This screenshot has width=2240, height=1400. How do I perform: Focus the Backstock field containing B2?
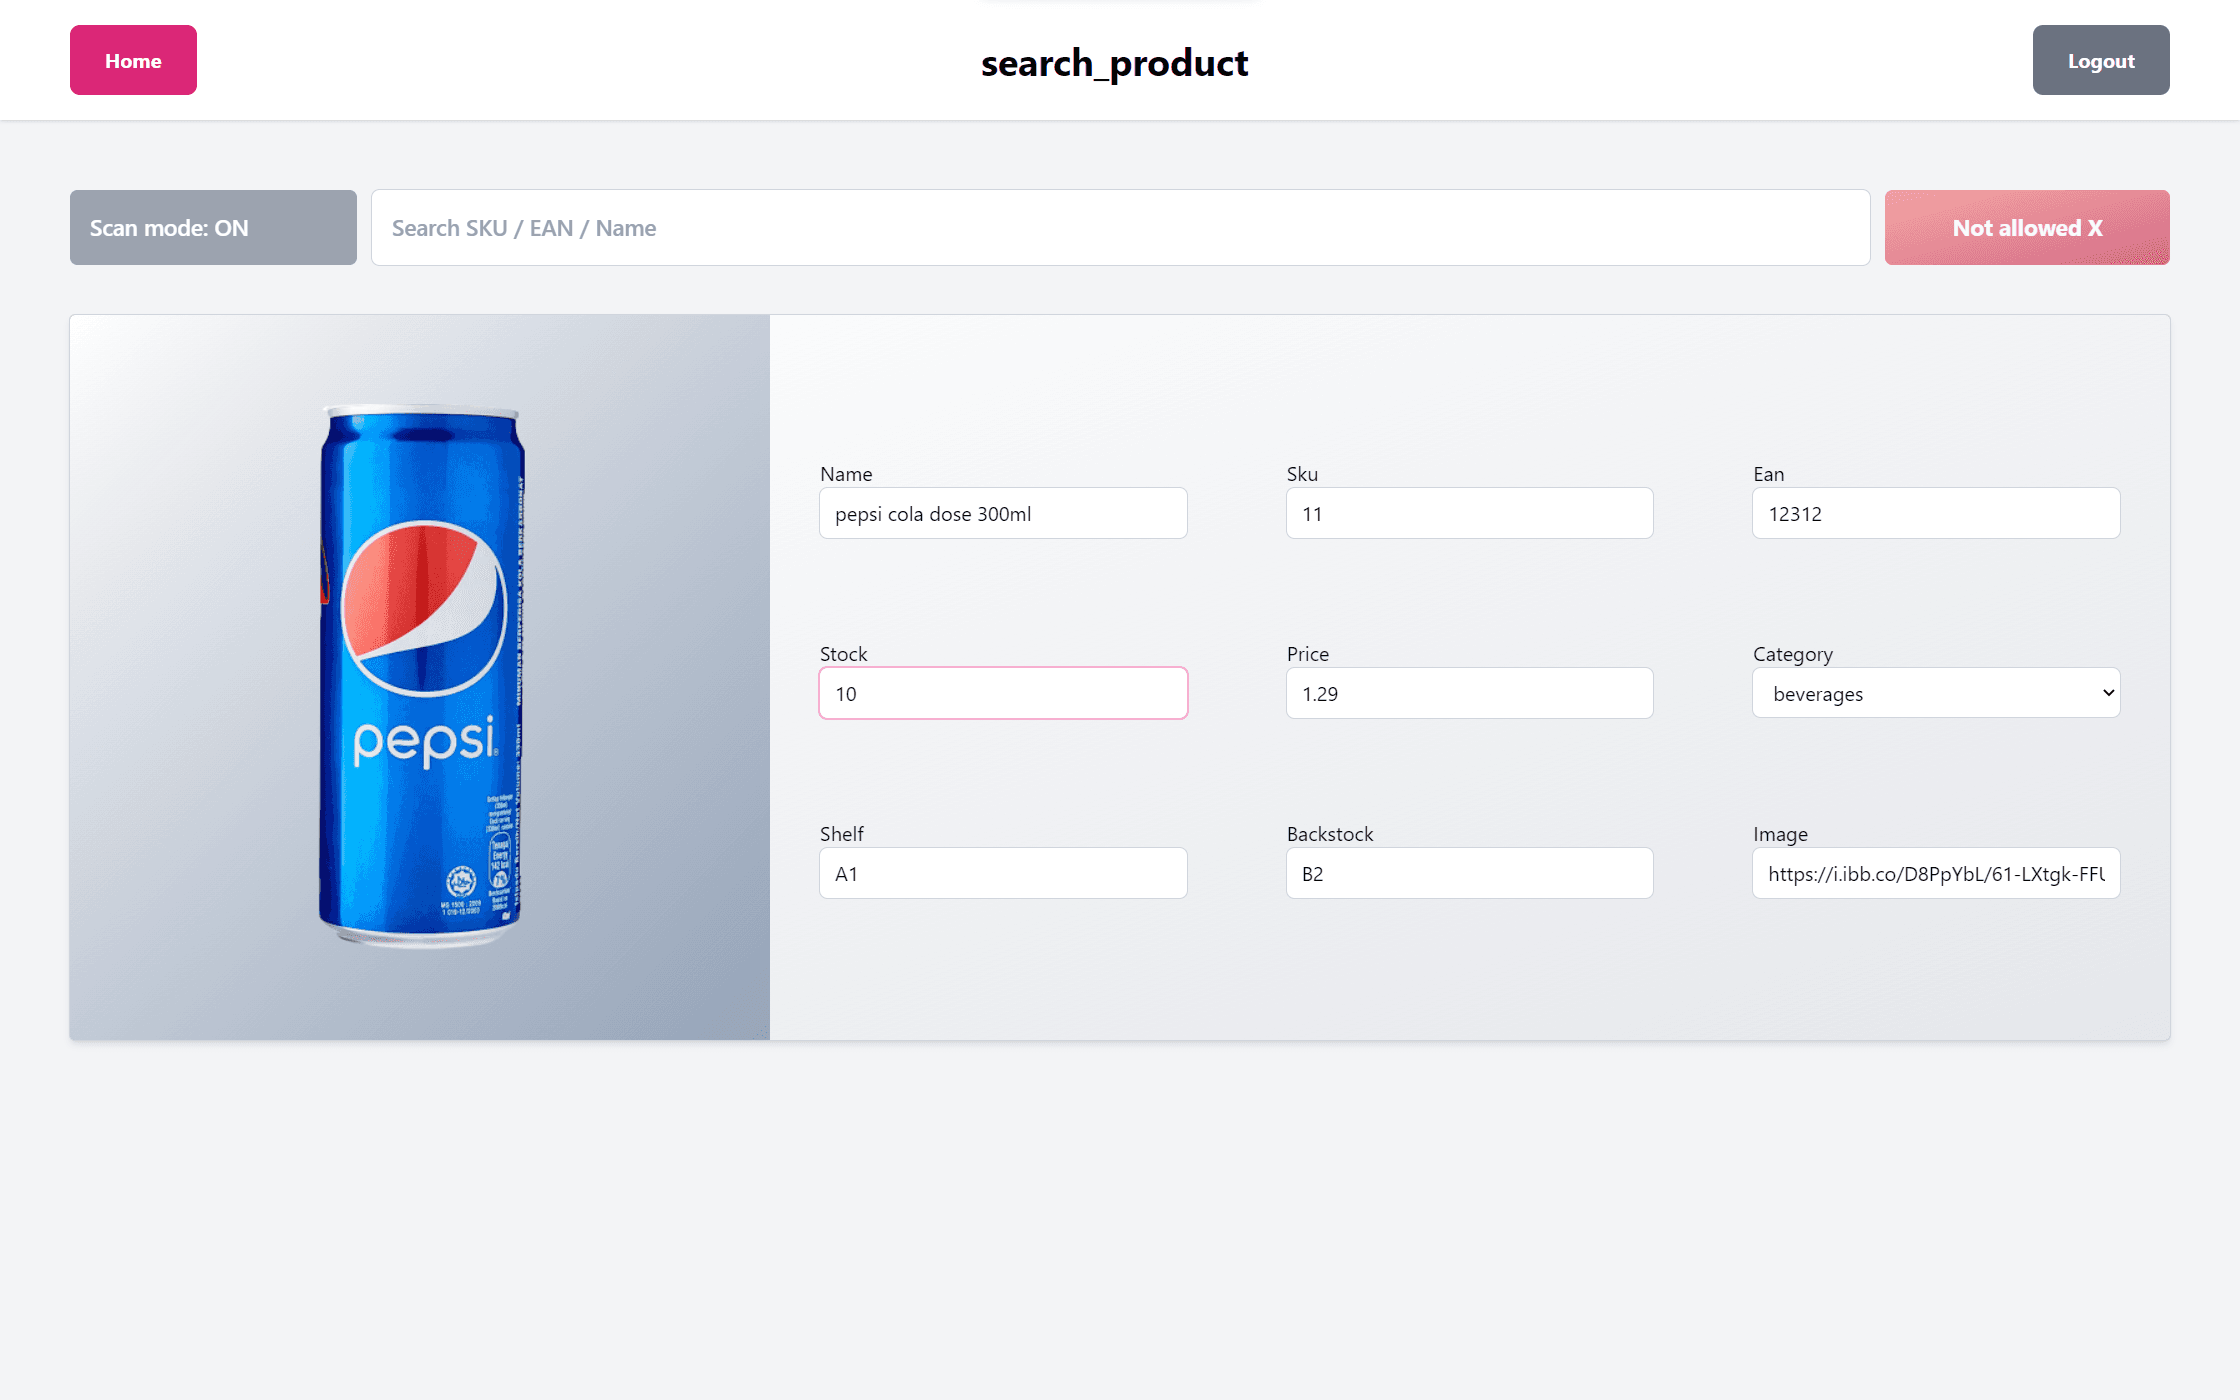(1469, 873)
